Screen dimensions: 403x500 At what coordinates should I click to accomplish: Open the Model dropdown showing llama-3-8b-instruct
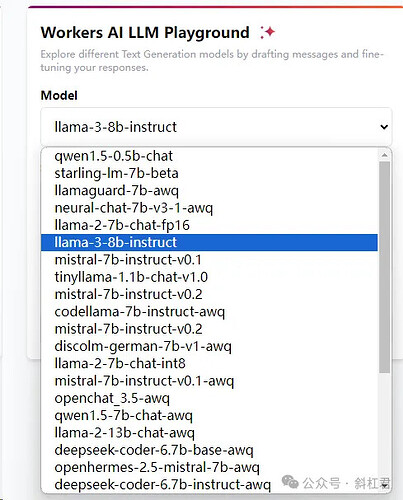tap(216, 127)
